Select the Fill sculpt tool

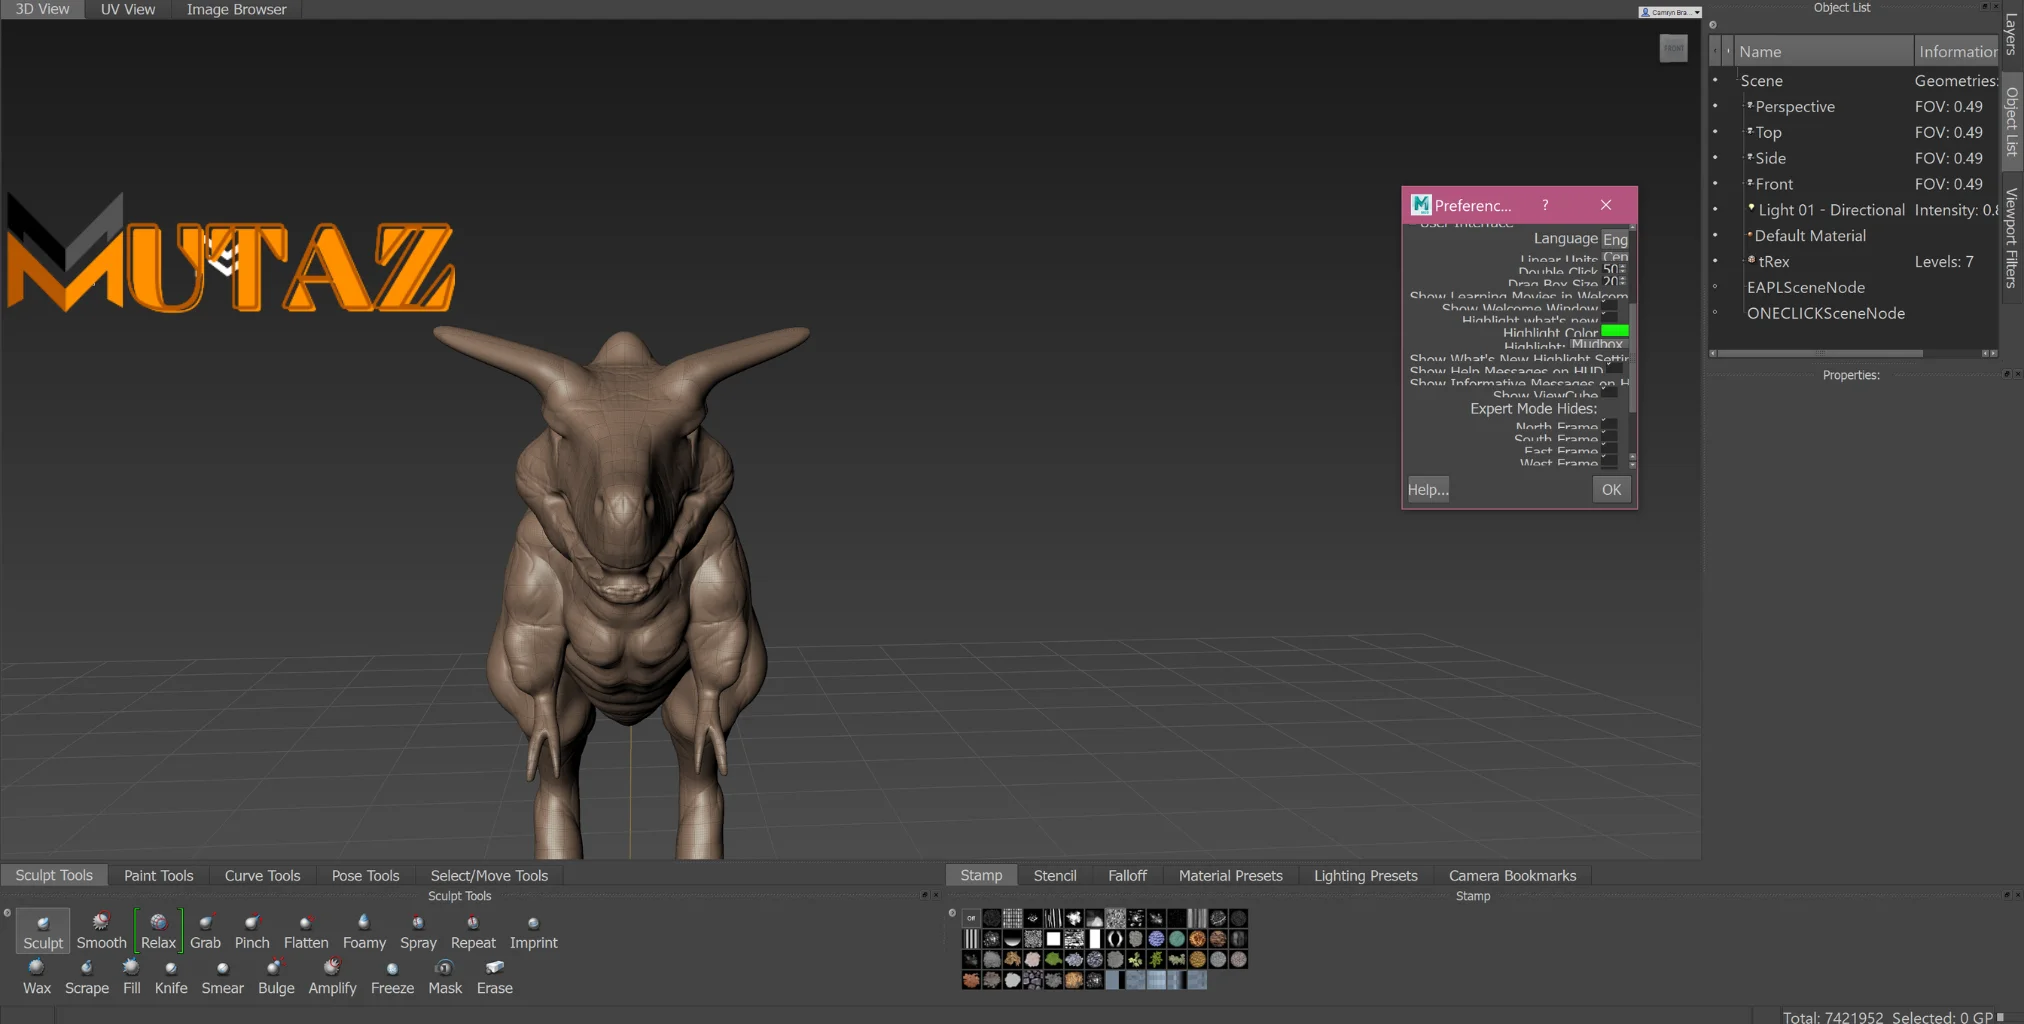[131, 977]
